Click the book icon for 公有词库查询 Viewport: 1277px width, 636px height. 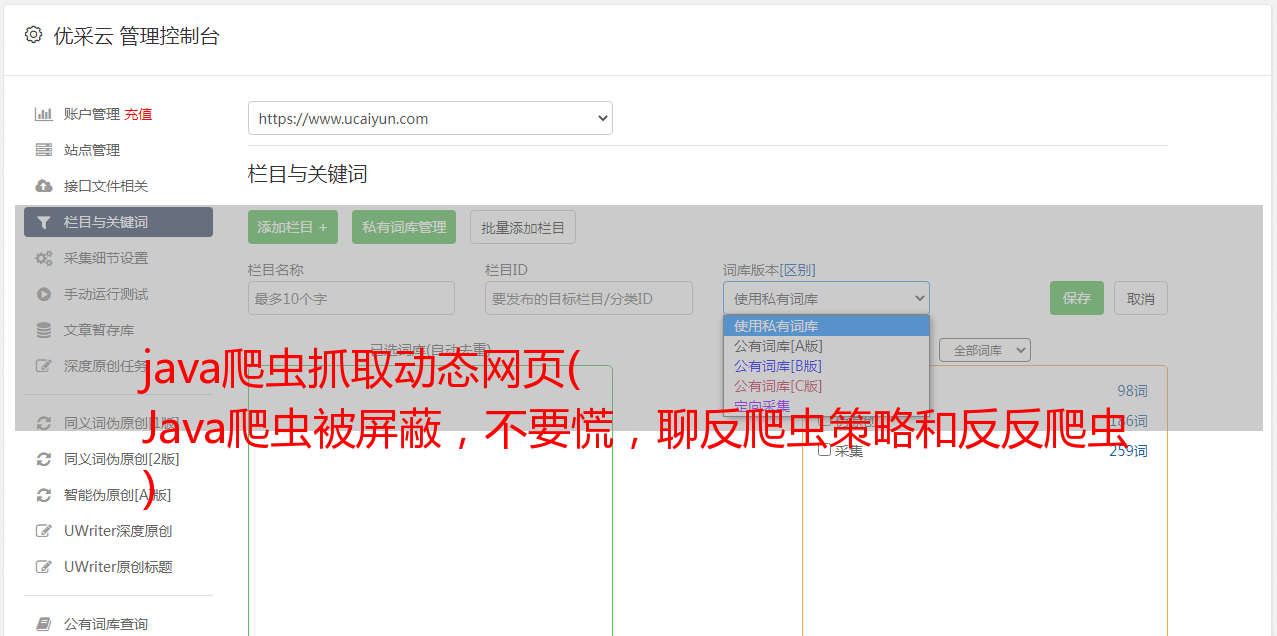tap(43, 624)
